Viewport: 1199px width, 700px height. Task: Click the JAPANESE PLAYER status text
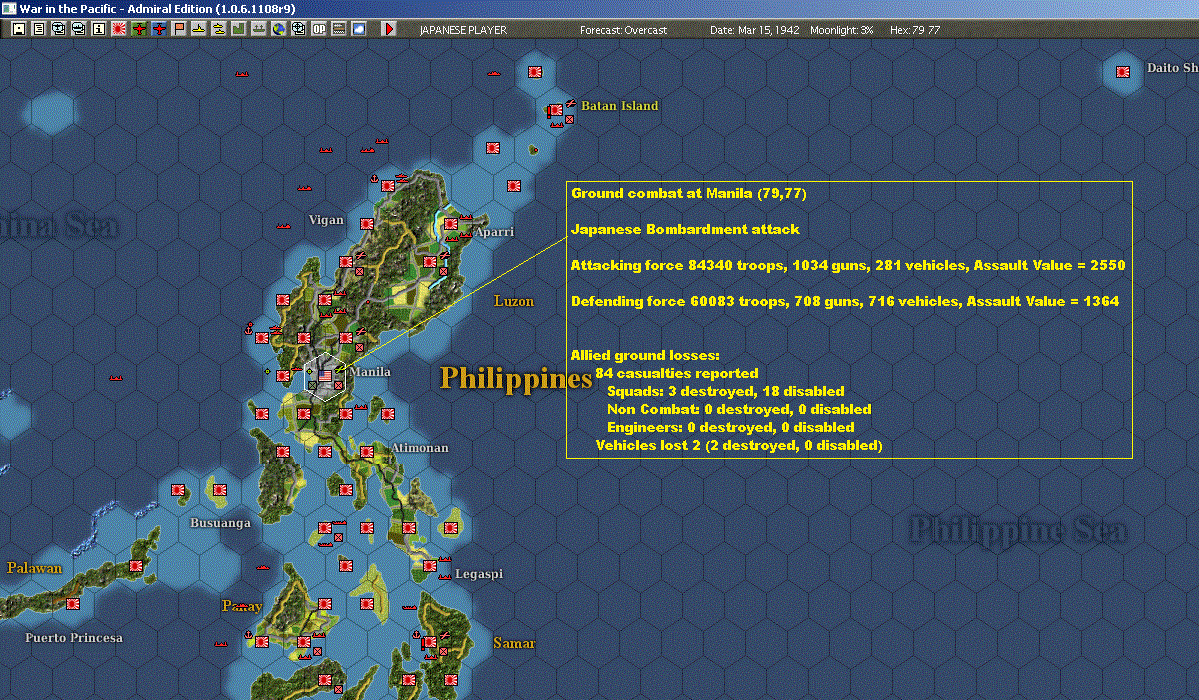[x=463, y=30]
